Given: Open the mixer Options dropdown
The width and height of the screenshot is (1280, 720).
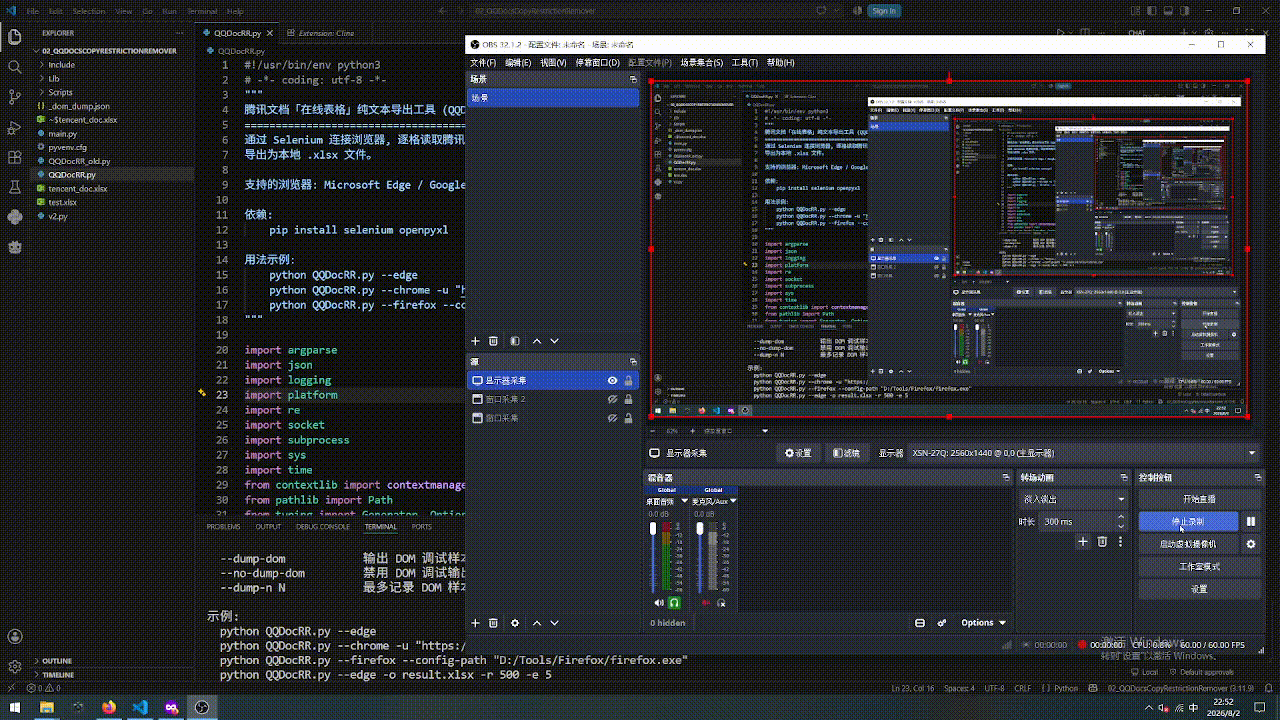Looking at the screenshot, I should (x=983, y=623).
